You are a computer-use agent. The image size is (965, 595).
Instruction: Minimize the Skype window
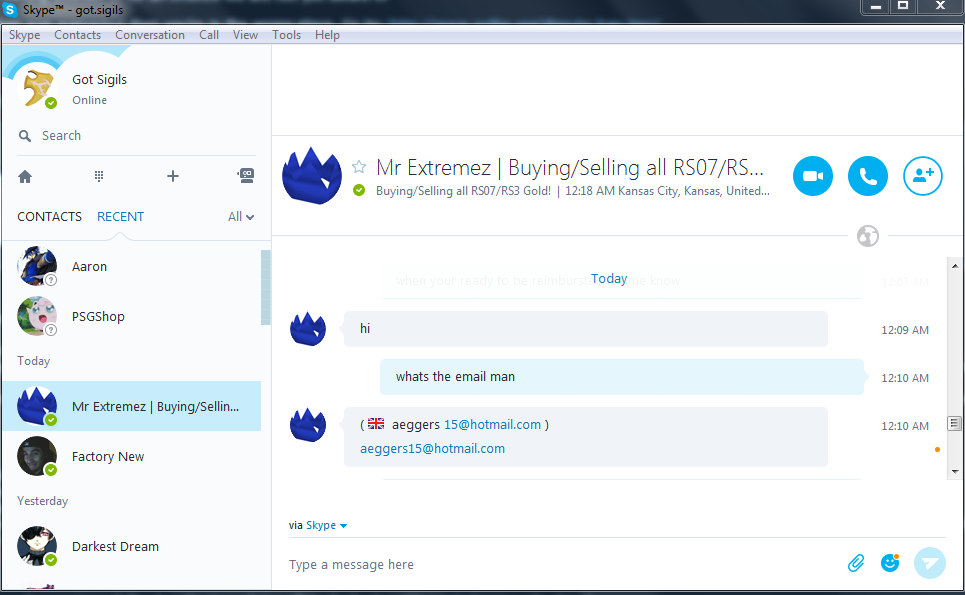(876, 7)
